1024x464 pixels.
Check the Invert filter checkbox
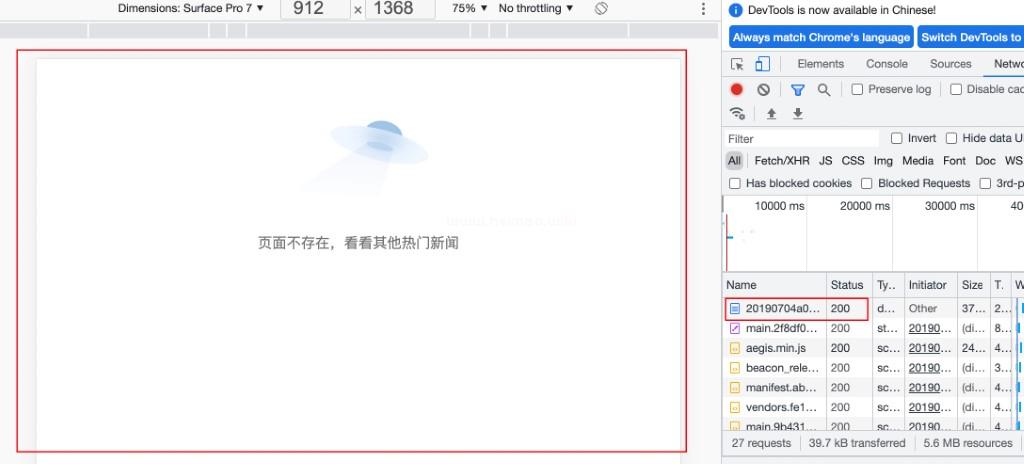tap(897, 138)
